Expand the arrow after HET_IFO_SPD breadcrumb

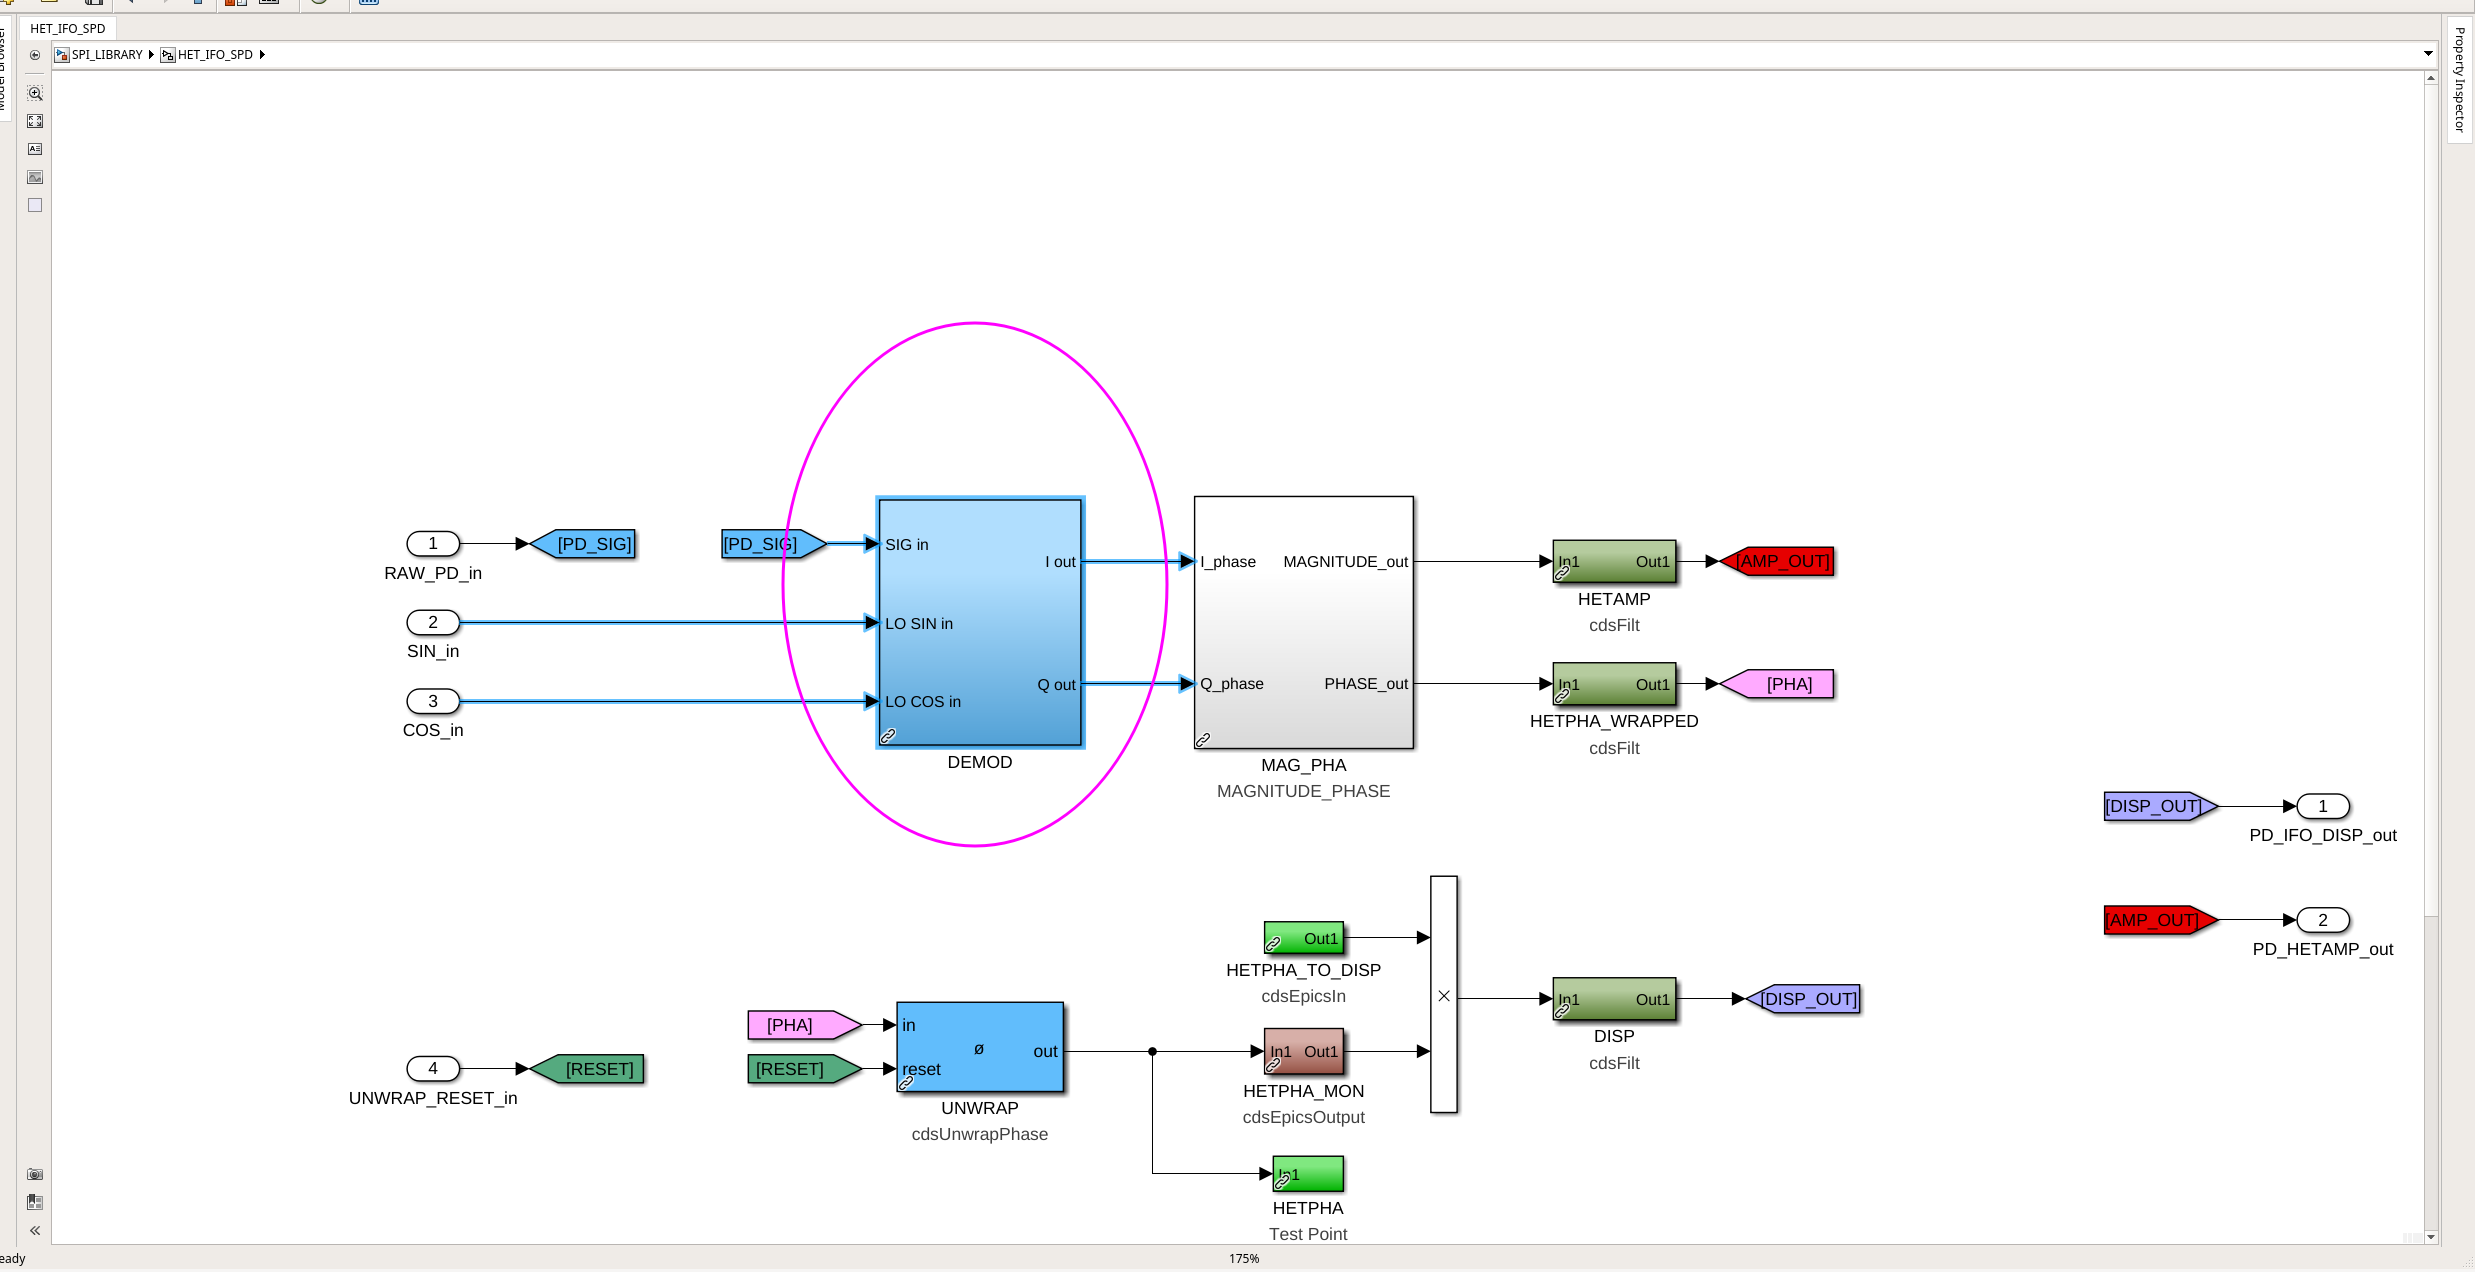pos(262,55)
